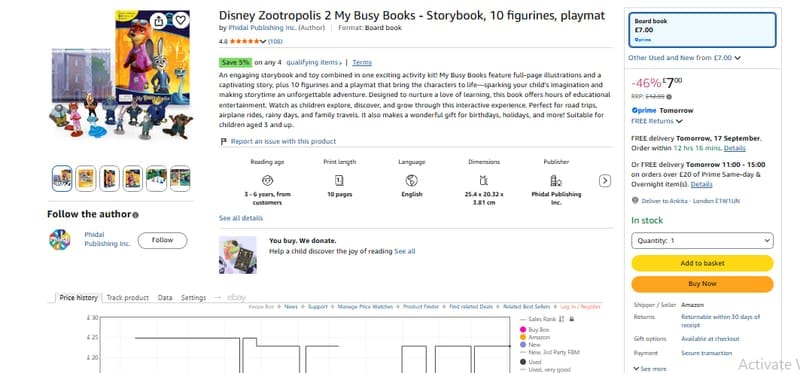The width and height of the screenshot is (800, 373).
Task: Select the last image thumbnail in row
Action: [x=180, y=179]
